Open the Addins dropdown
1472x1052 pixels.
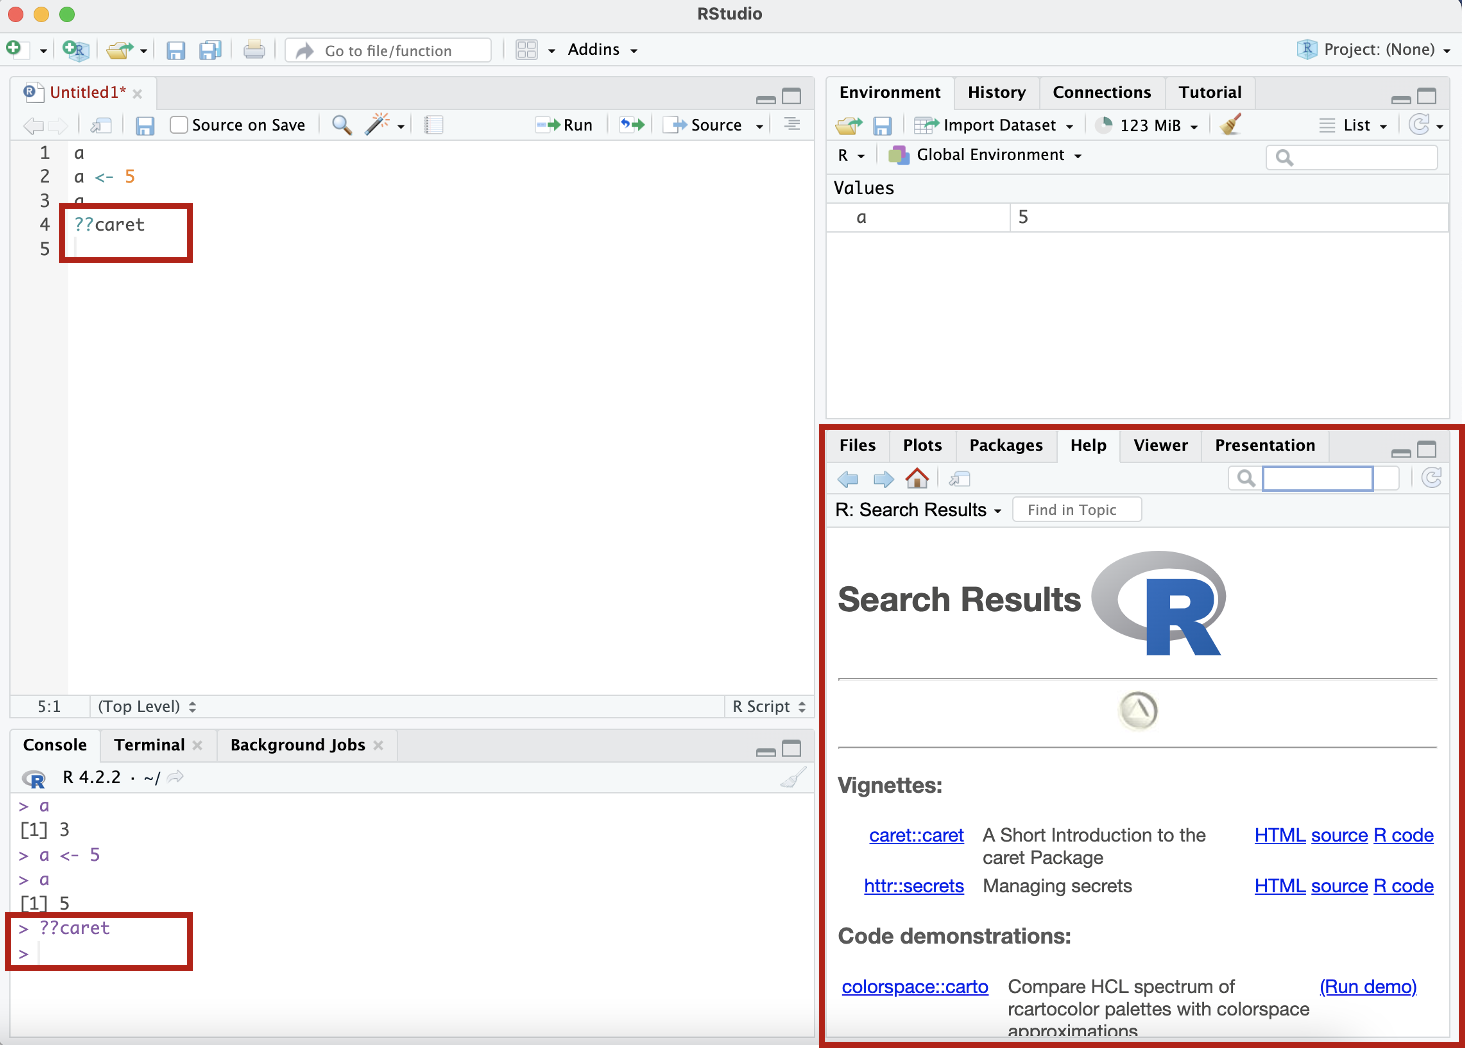(602, 50)
